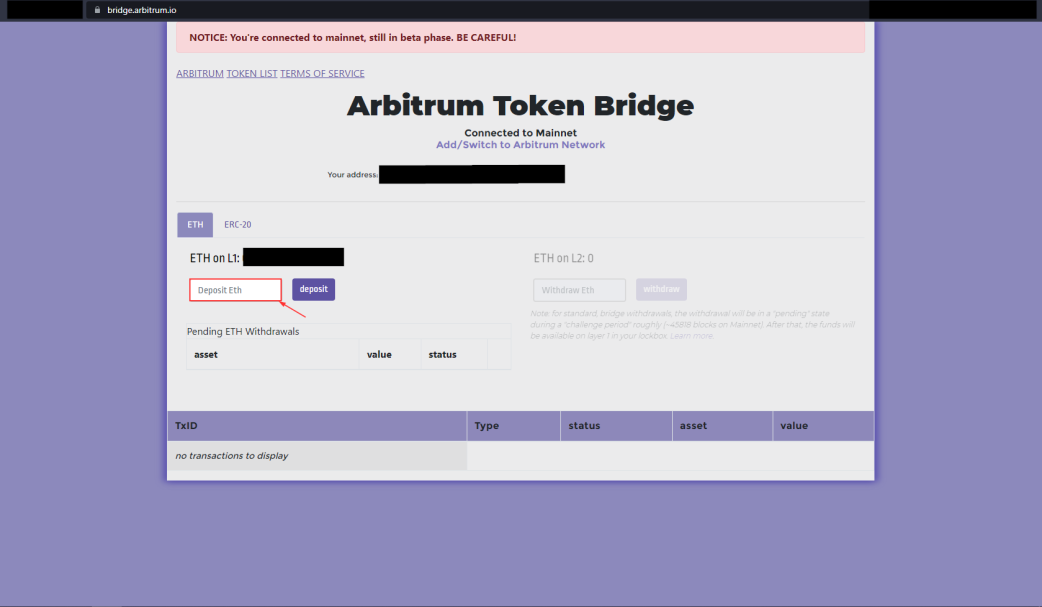Switch to the ERC-20 tab
The height and width of the screenshot is (607, 1042).
tap(237, 225)
